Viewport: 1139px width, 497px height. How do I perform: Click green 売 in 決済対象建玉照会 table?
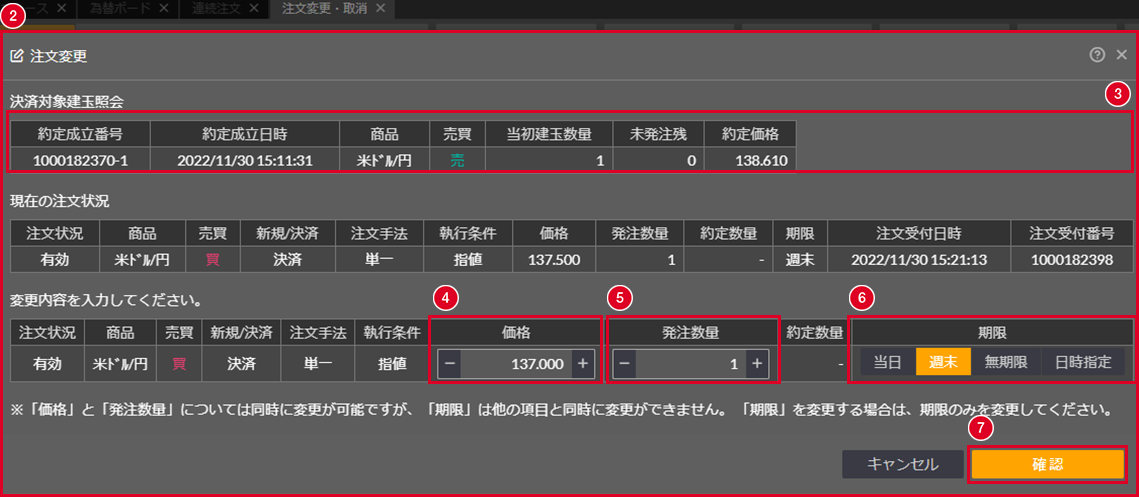click(457, 161)
